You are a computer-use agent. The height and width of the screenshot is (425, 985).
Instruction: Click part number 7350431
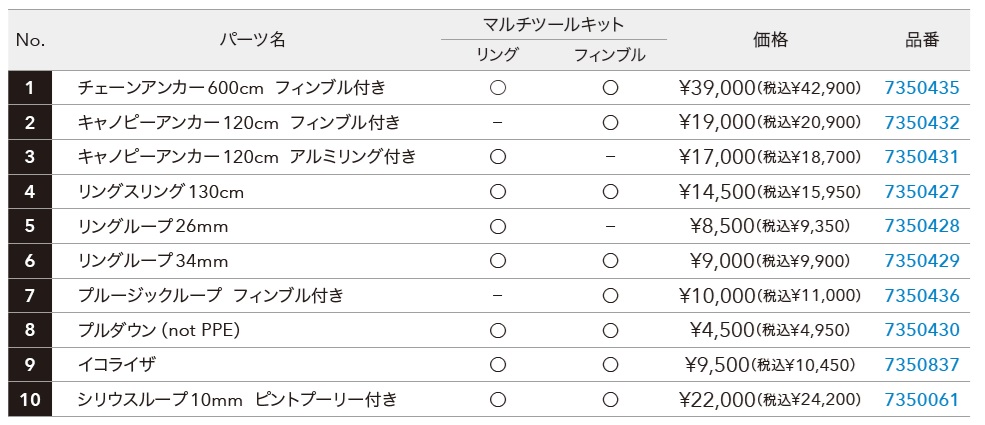(922, 157)
